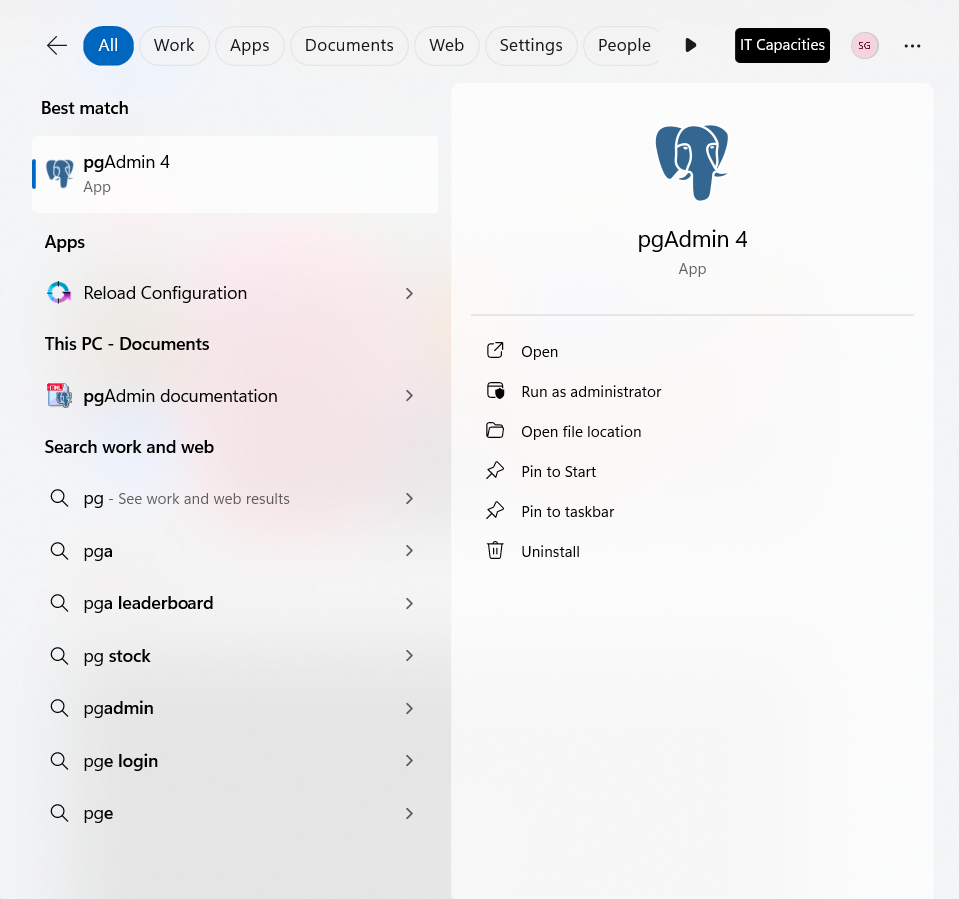Image resolution: width=959 pixels, height=899 pixels.
Task: Expand the 'pga leaderboard' chevron
Action: 409,604
